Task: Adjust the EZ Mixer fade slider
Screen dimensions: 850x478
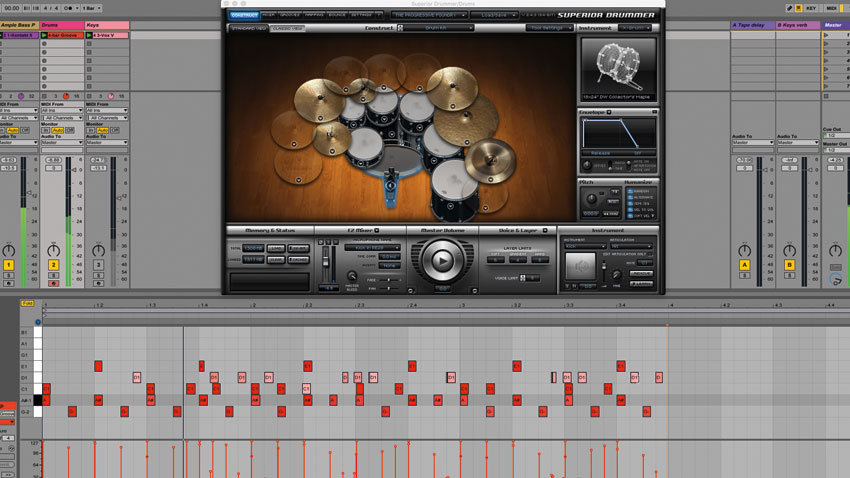Action: point(389,280)
